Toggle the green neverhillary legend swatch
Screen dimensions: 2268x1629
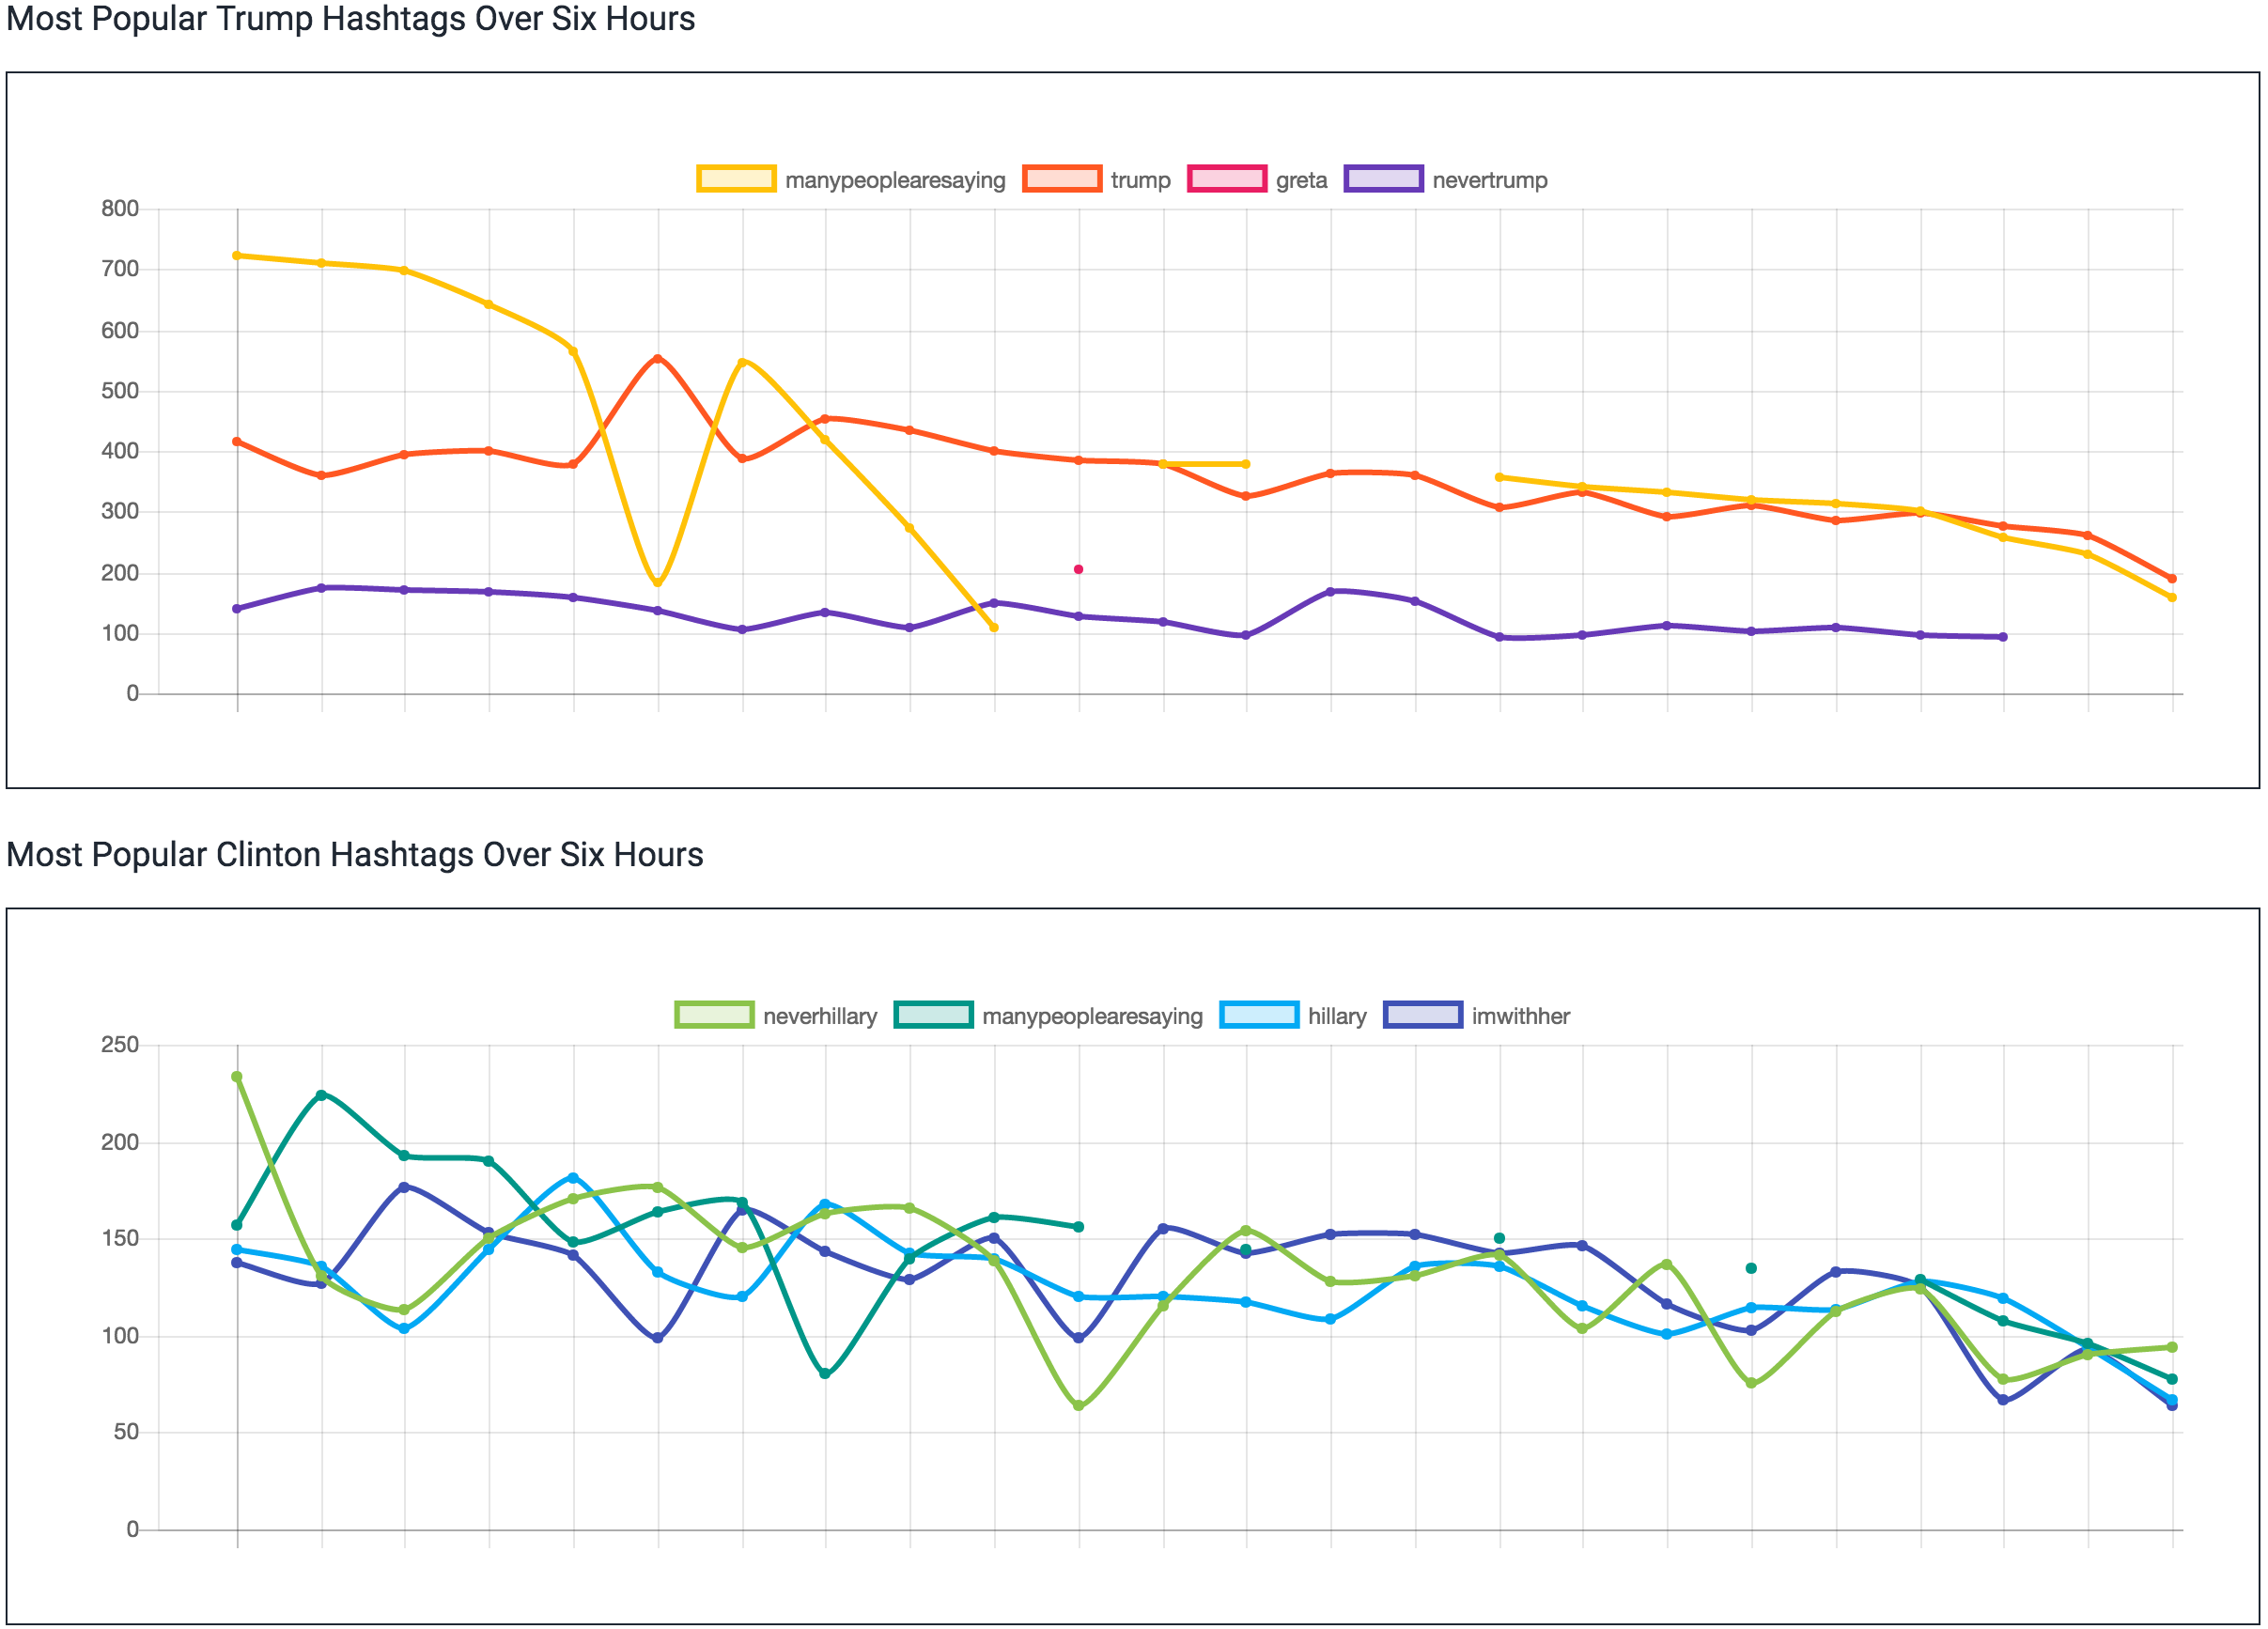tap(714, 1015)
